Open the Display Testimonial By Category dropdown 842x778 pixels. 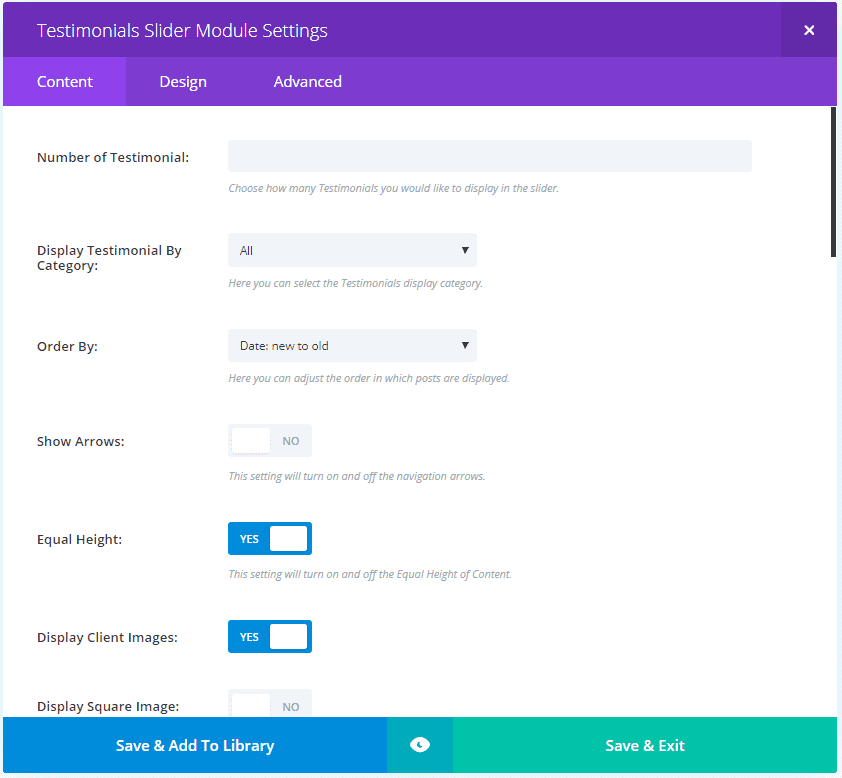pyautogui.click(x=352, y=250)
